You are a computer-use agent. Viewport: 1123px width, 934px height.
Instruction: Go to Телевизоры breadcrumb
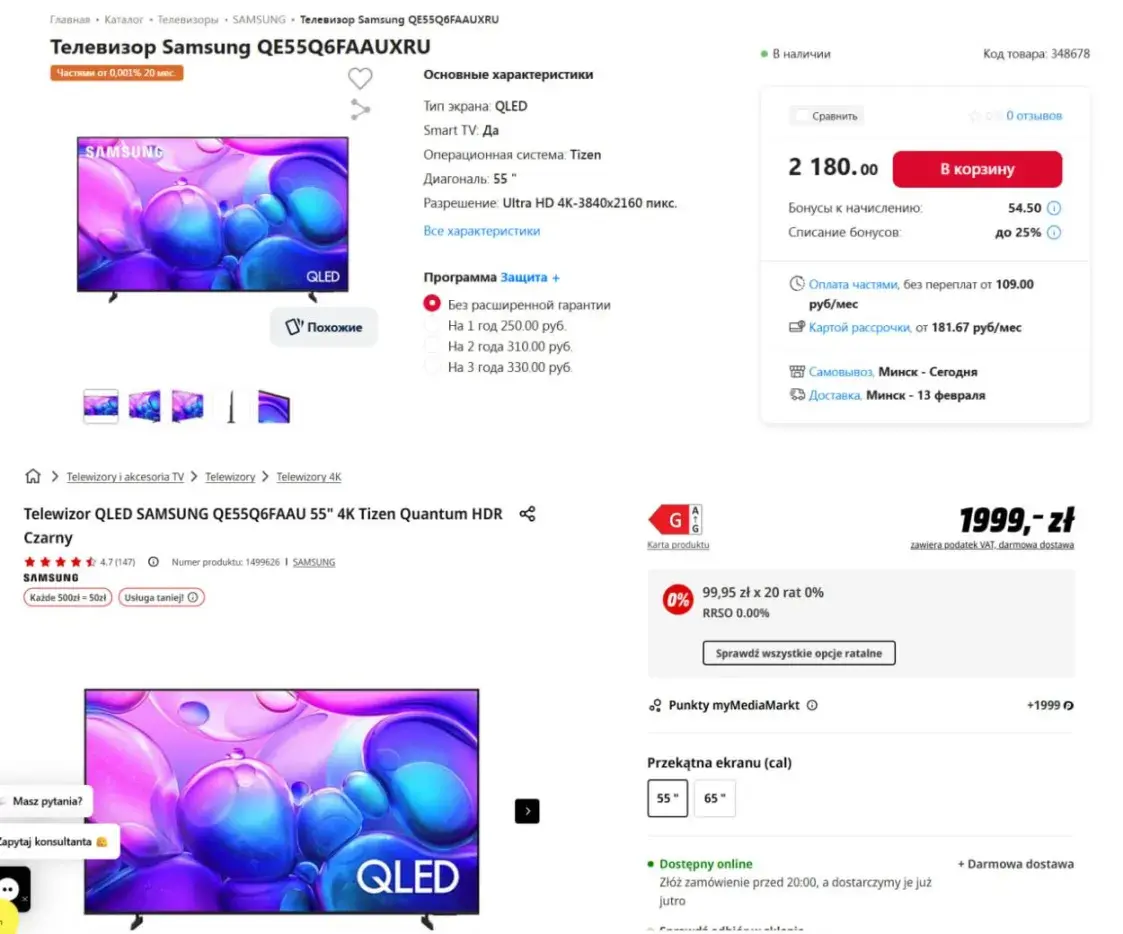(188, 19)
